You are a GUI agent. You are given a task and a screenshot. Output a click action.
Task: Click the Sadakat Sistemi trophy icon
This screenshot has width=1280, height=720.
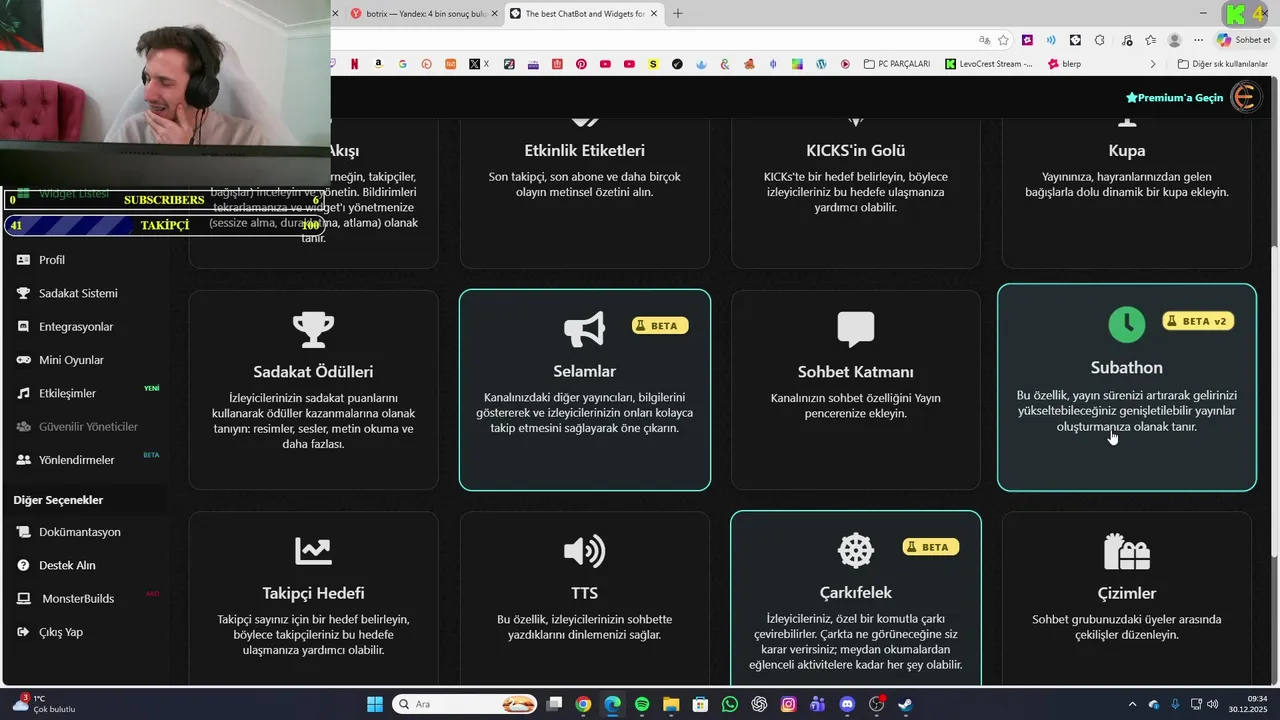tap(24, 293)
